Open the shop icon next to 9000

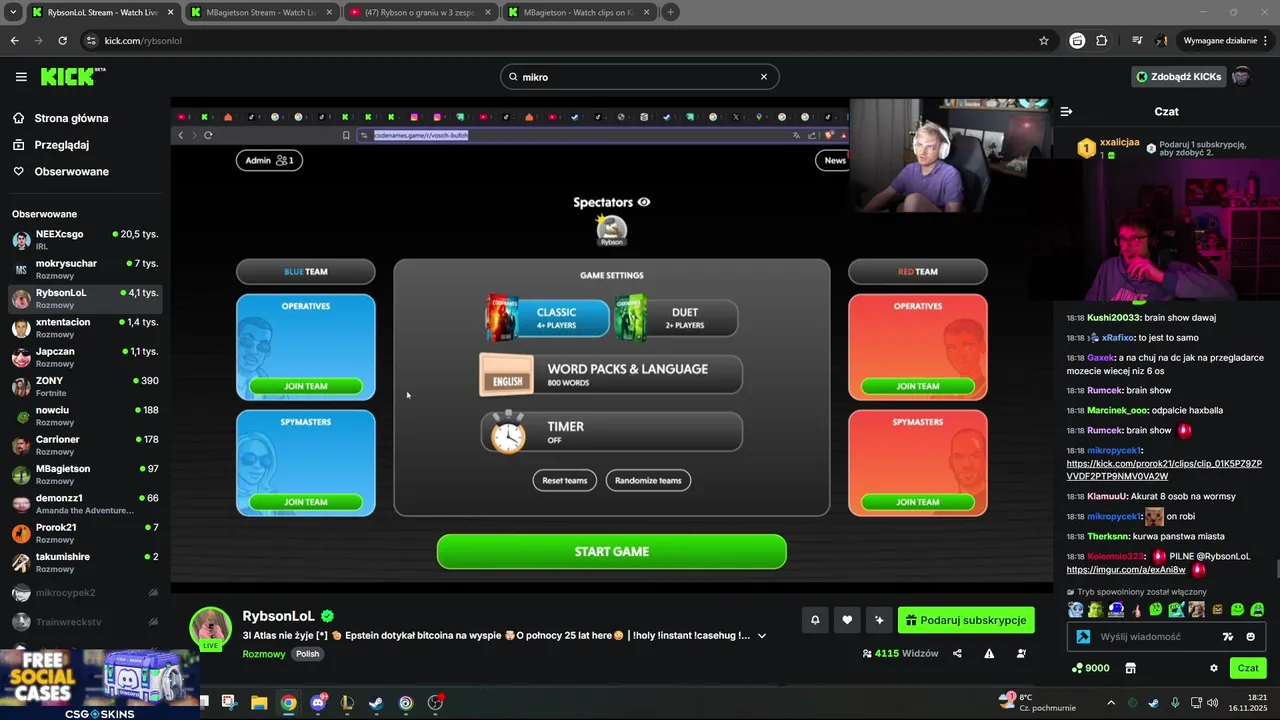(1131, 668)
